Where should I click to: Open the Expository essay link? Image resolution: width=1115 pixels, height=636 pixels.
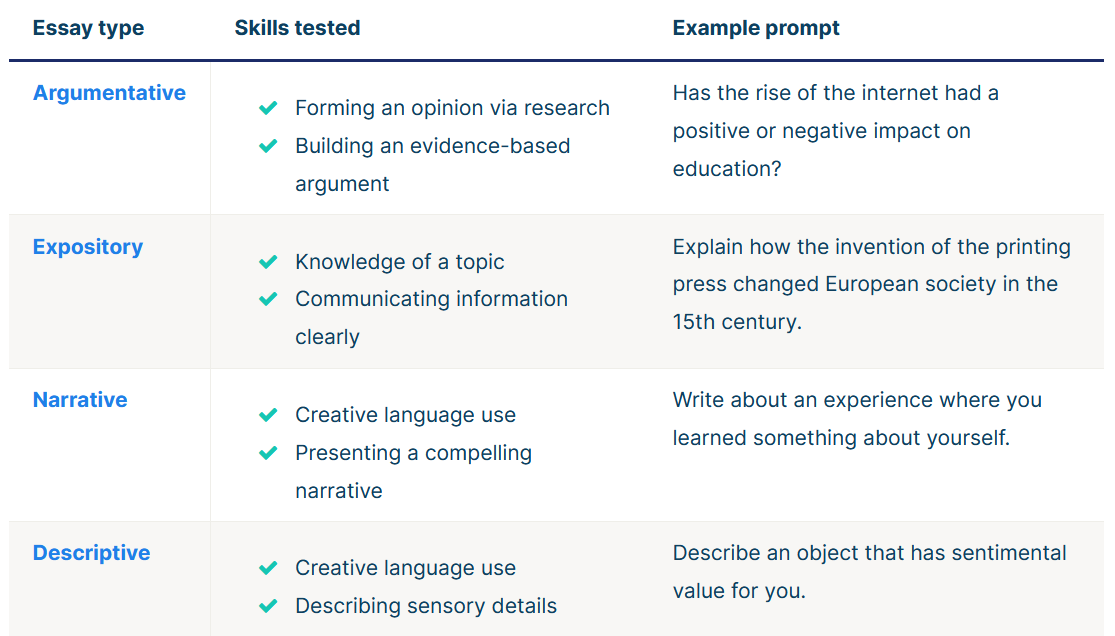click(88, 247)
